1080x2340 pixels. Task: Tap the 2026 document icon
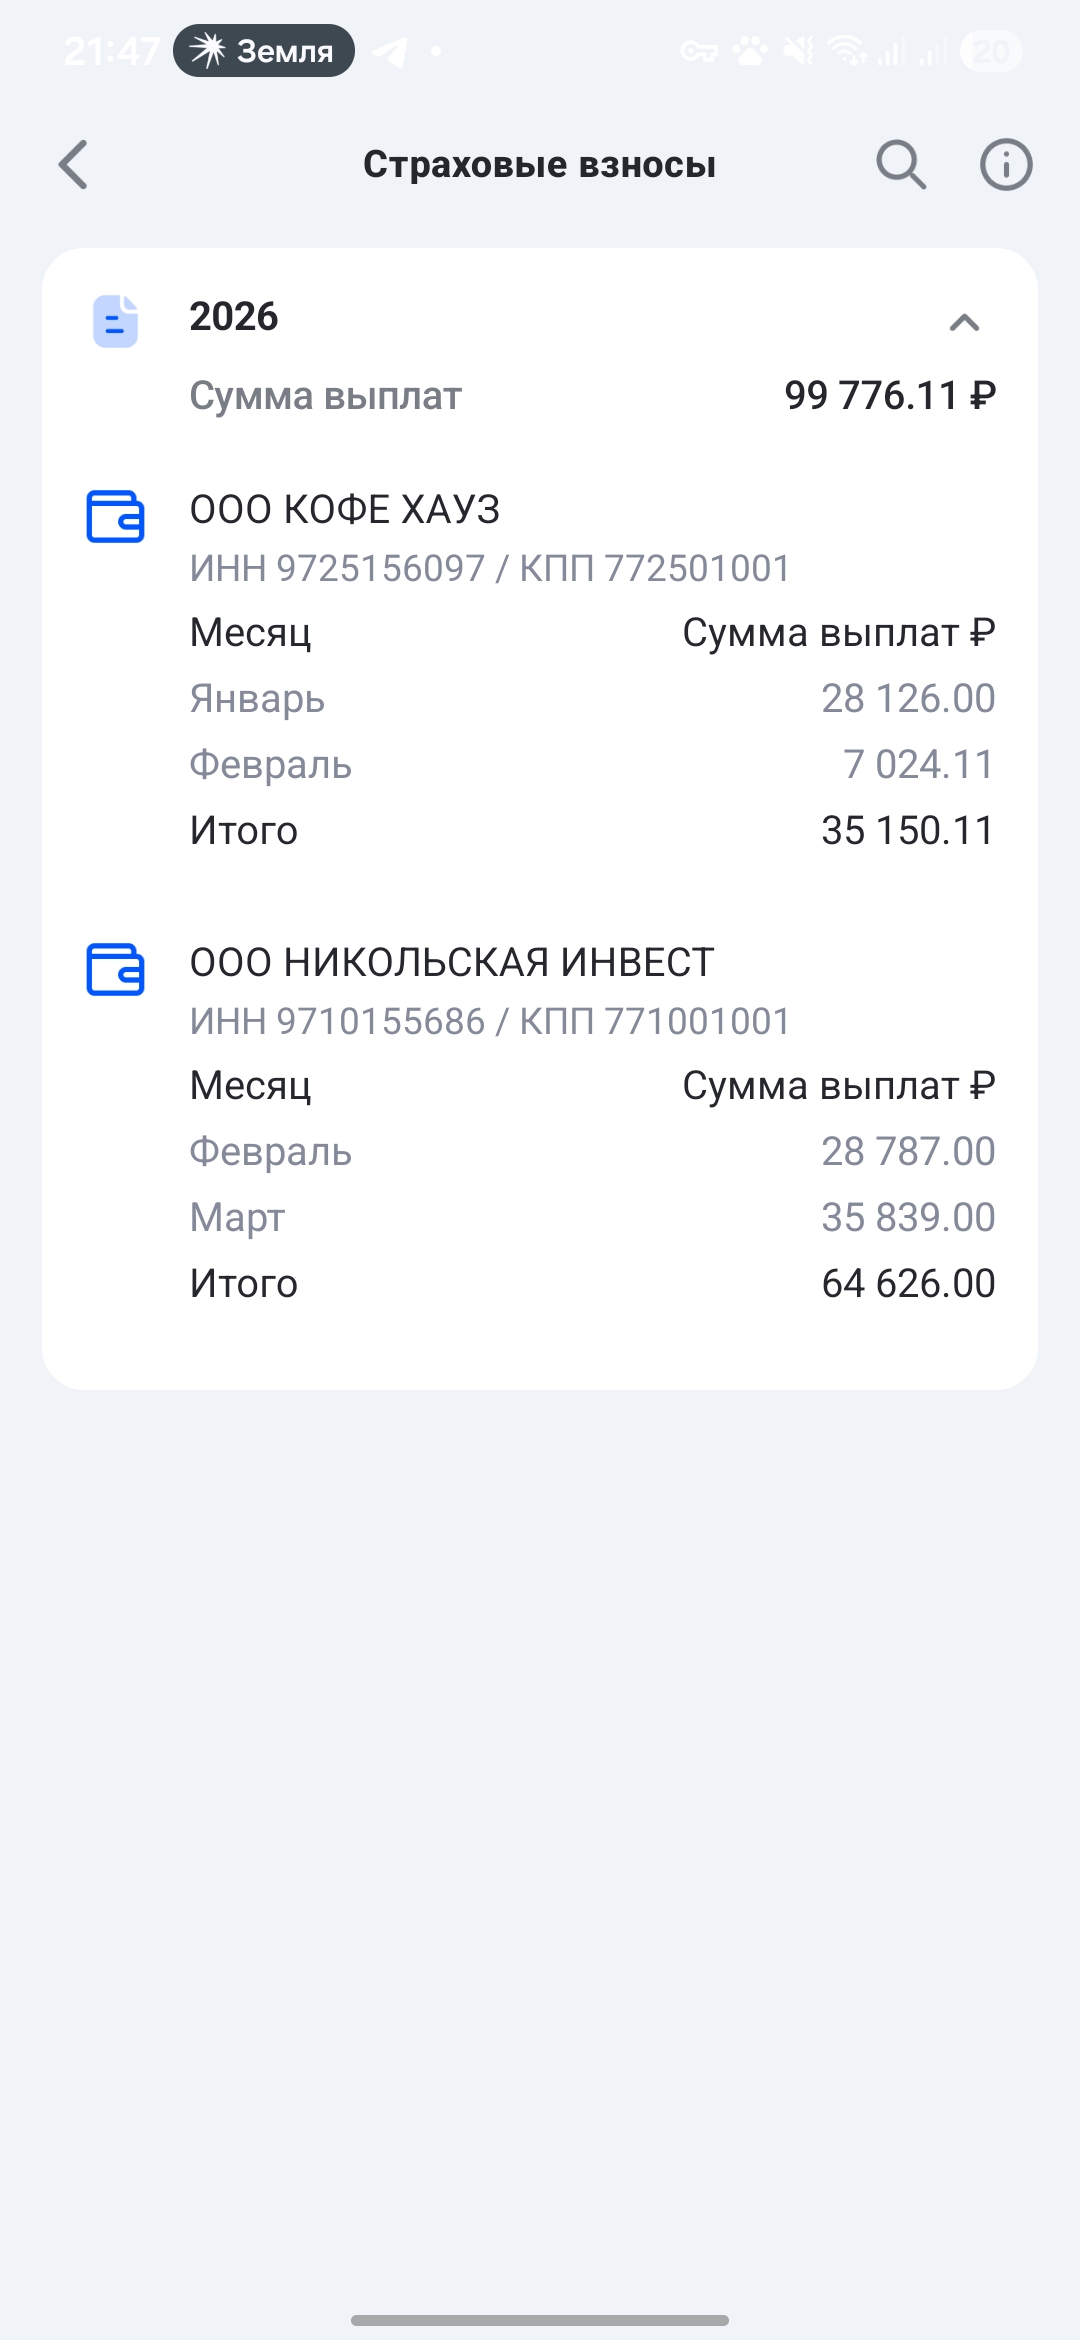115,321
